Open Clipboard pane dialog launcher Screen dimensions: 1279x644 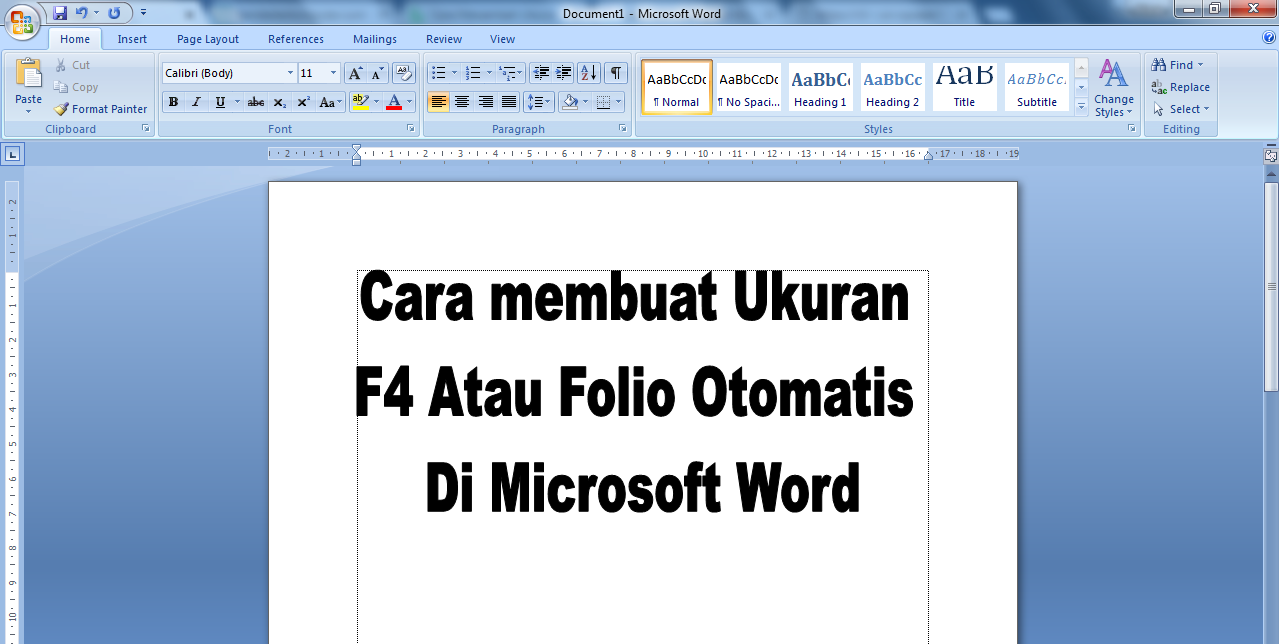(146, 129)
